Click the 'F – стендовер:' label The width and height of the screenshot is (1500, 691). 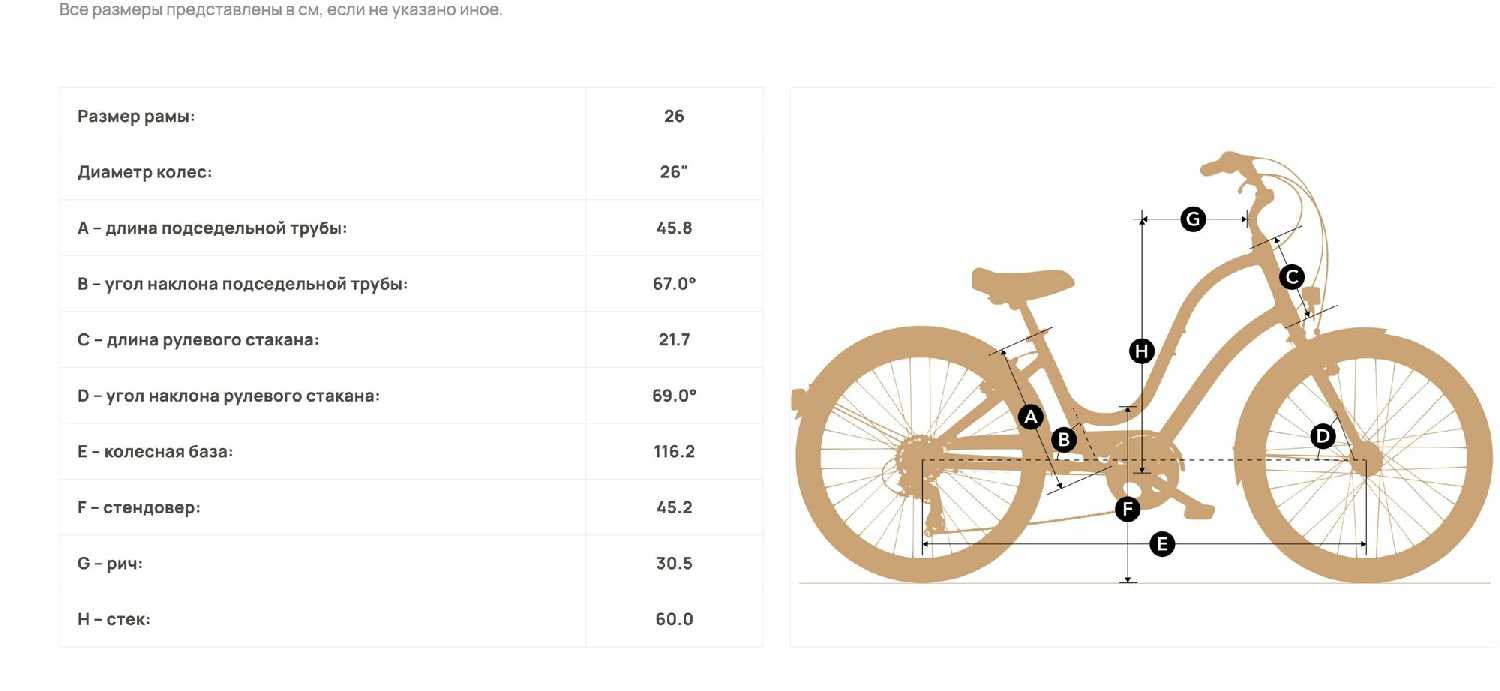[139, 508]
